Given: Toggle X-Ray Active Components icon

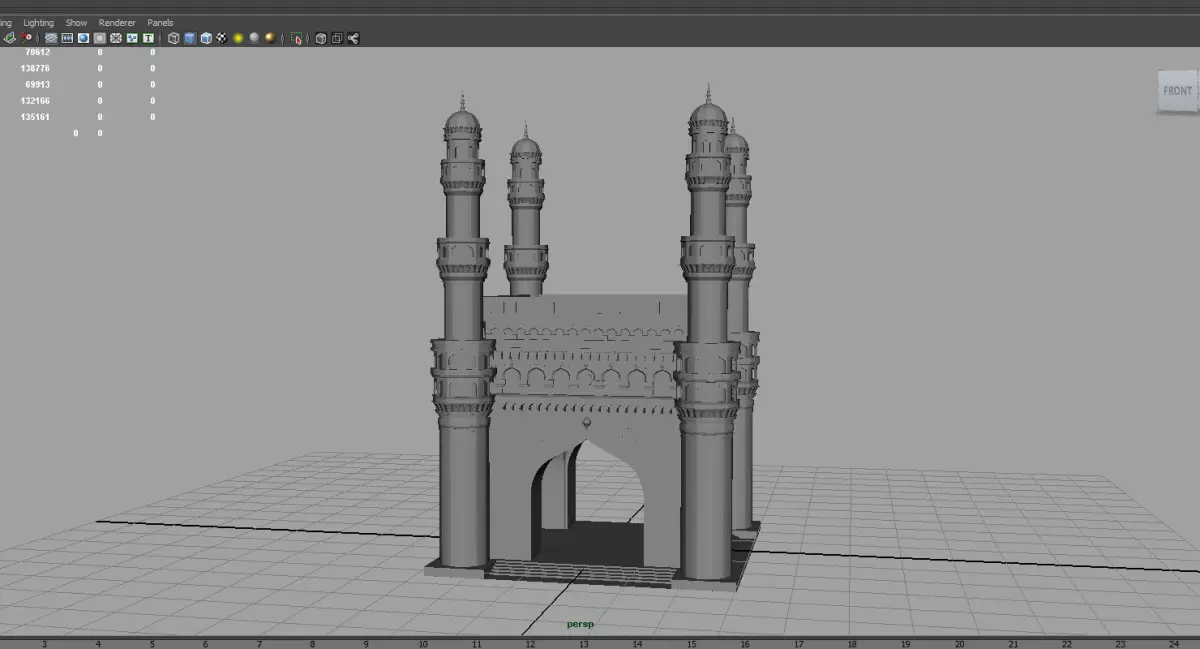Looking at the screenshot, I should pyautogui.click(x=336, y=38).
